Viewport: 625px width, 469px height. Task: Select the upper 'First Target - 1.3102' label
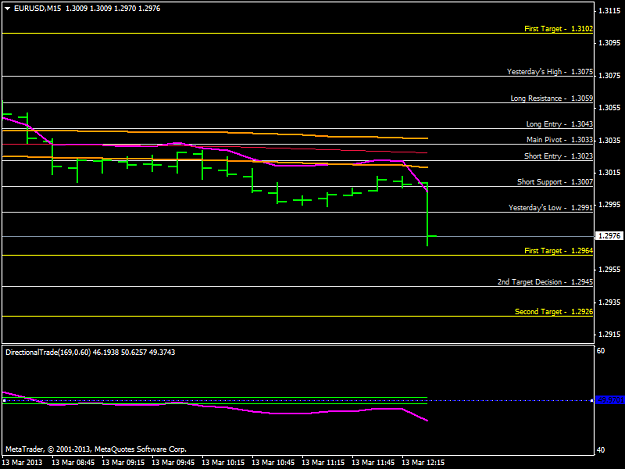pos(558,29)
